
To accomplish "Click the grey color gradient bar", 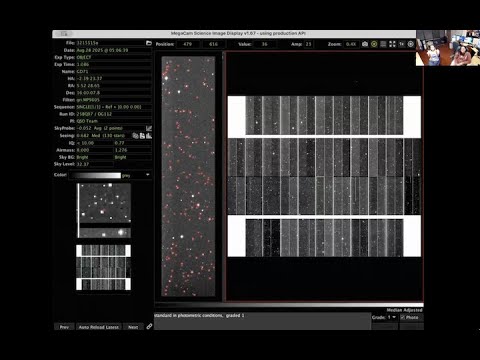I will click(x=95, y=175).
